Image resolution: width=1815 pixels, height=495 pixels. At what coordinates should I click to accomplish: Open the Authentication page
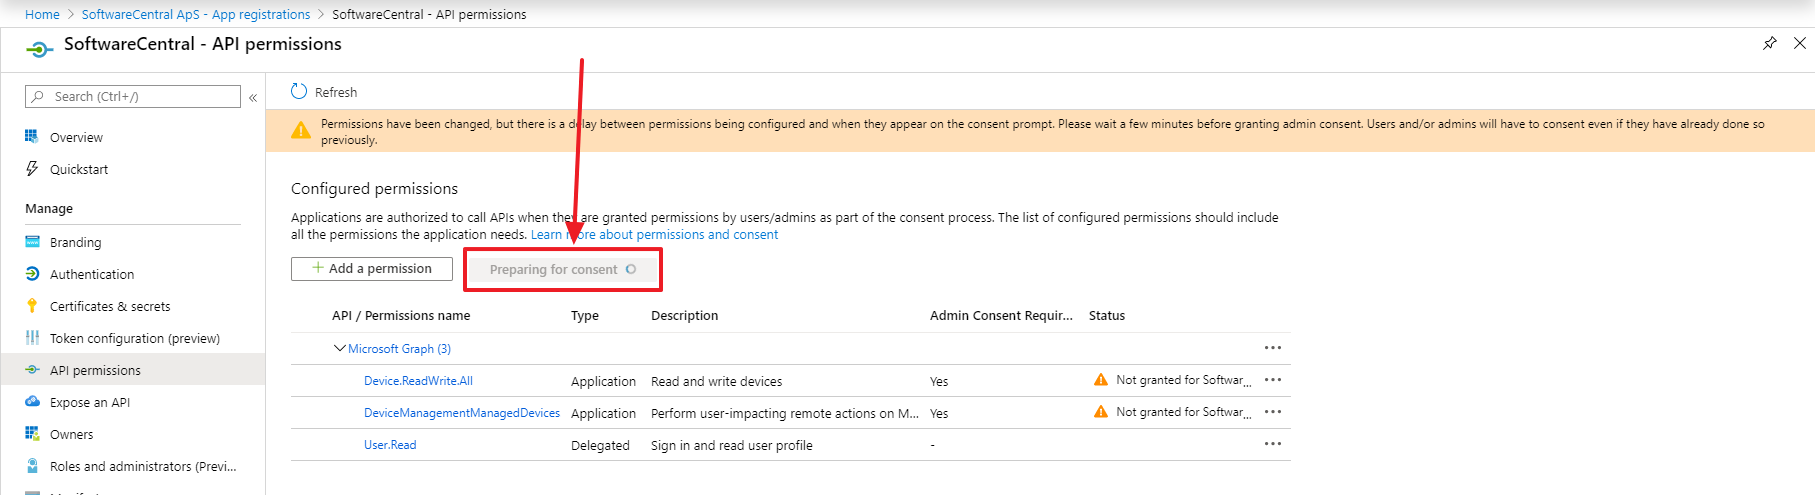pos(91,275)
